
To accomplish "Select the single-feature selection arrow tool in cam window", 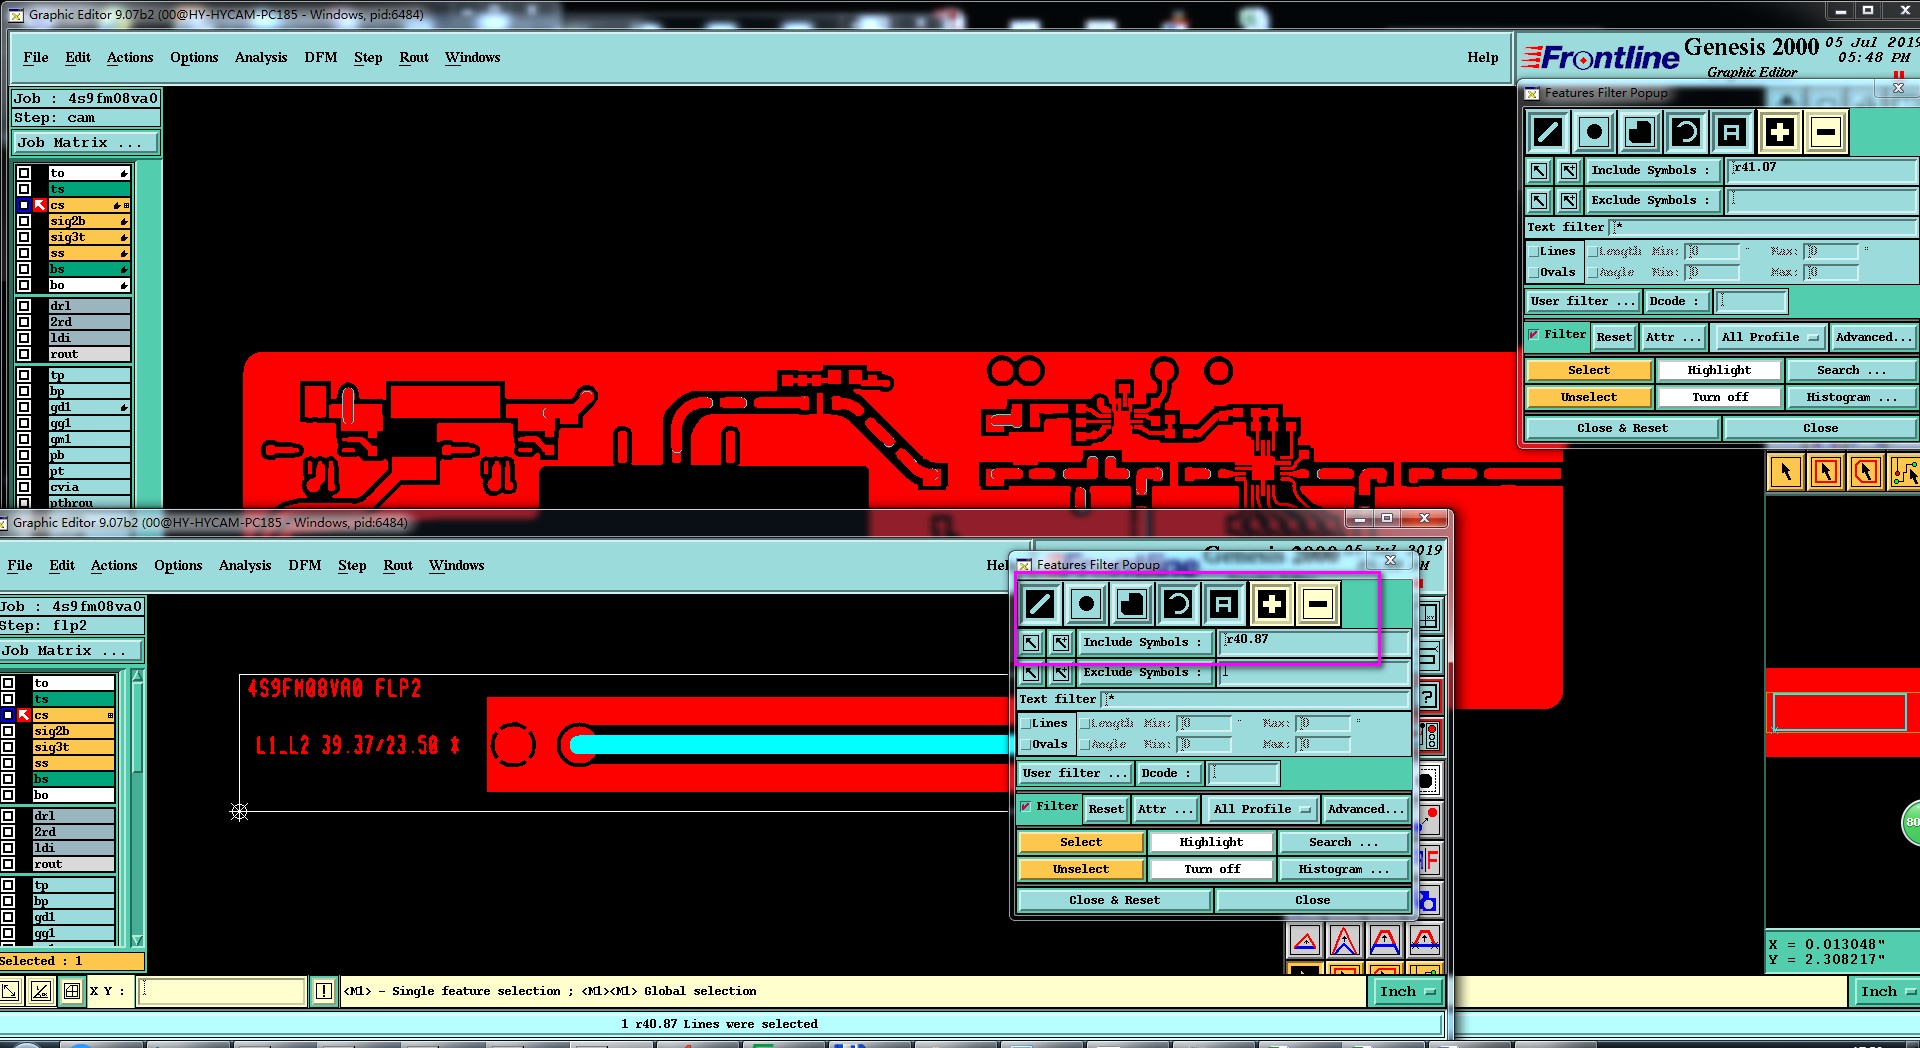I will [x=1785, y=472].
